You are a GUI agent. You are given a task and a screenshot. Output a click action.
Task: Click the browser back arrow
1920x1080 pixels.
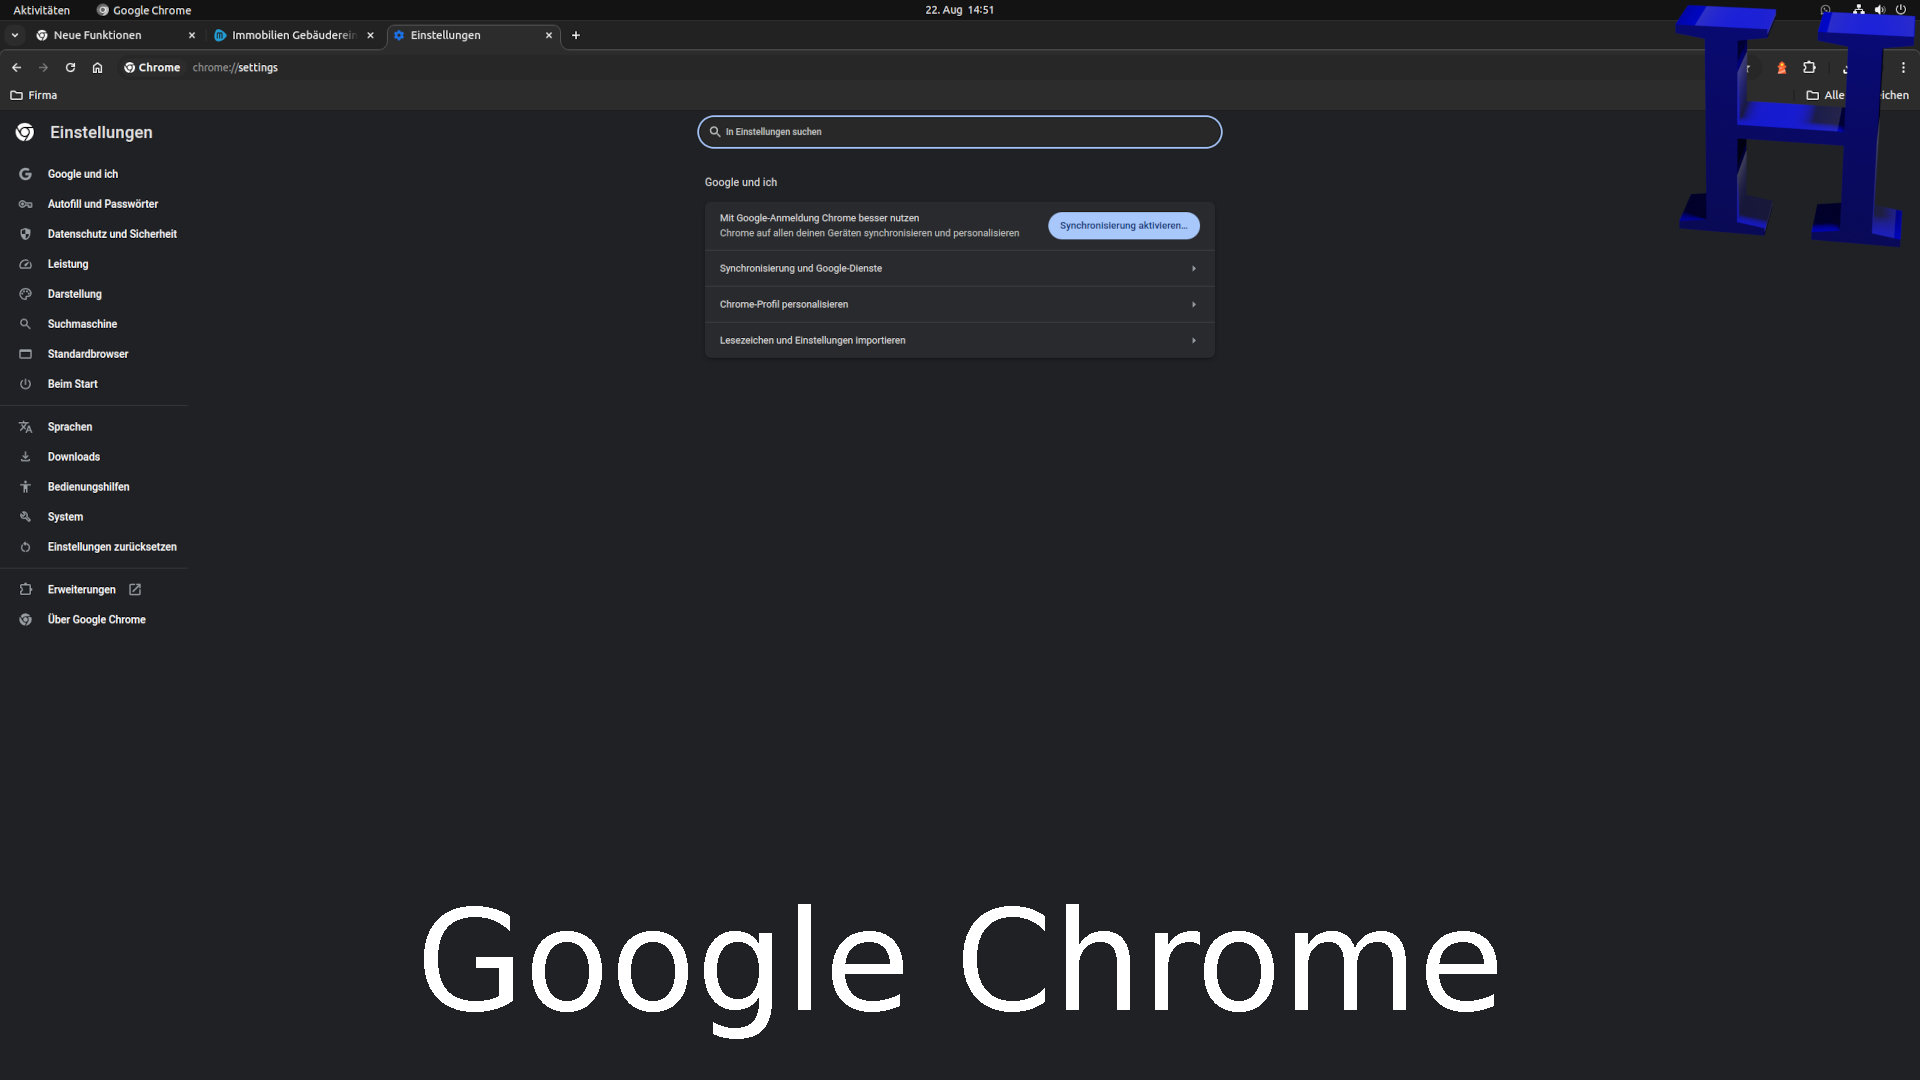(x=16, y=68)
